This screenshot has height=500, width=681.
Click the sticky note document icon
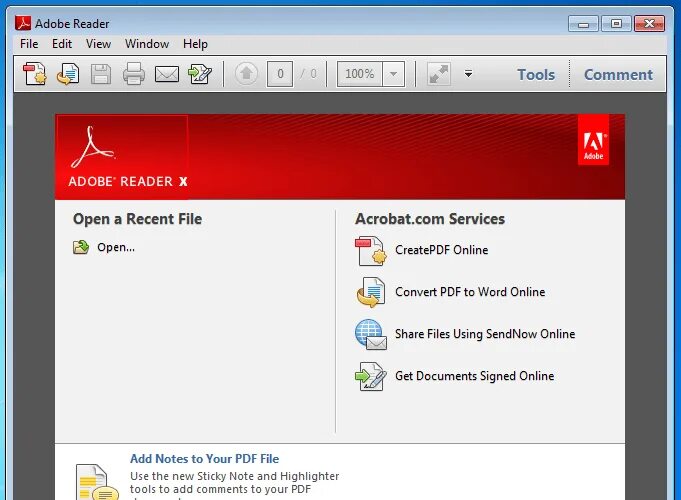click(x=96, y=482)
